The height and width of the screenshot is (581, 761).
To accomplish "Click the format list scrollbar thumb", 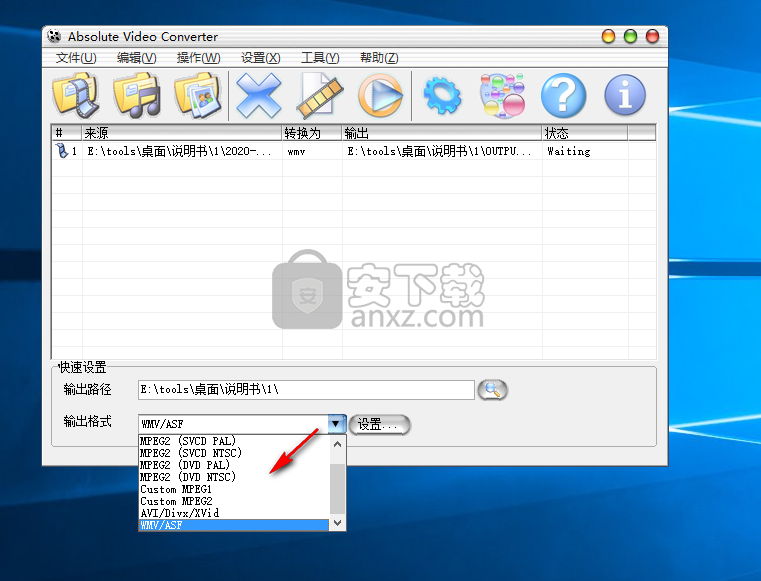I will pyautogui.click(x=337, y=487).
